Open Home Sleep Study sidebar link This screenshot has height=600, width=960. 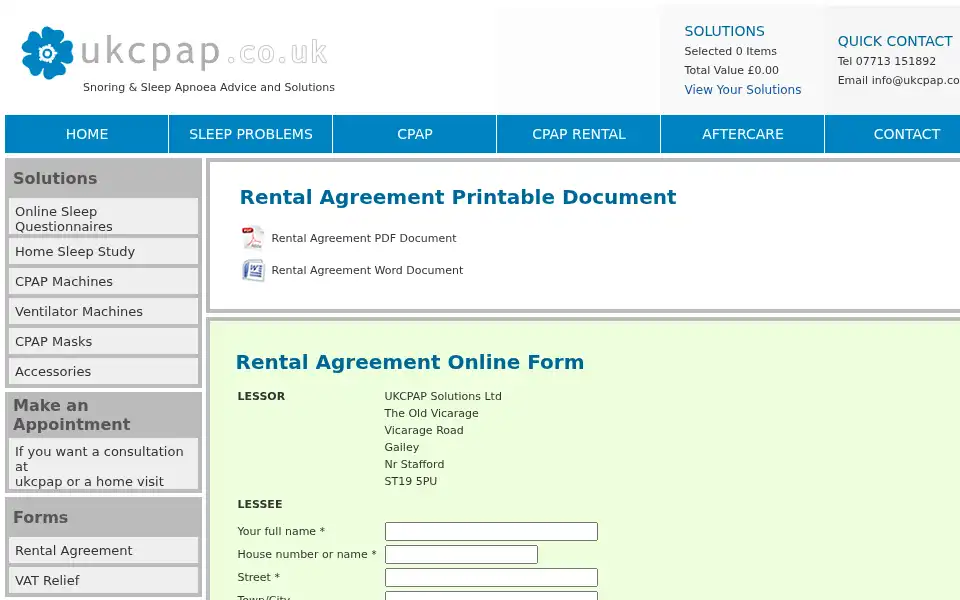(103, 252)
